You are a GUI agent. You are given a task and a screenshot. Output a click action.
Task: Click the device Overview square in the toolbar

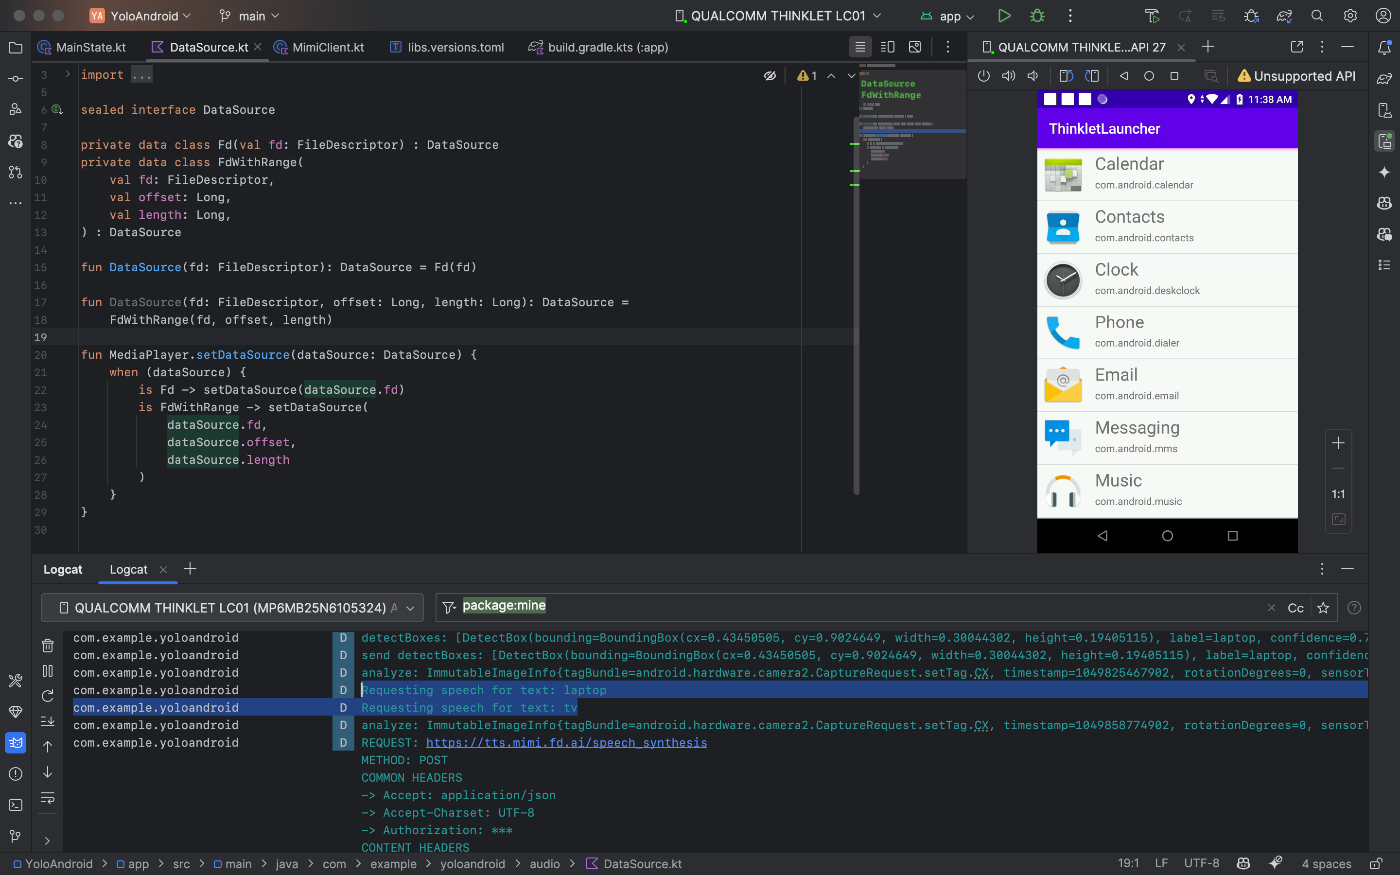coord(1174,76)
